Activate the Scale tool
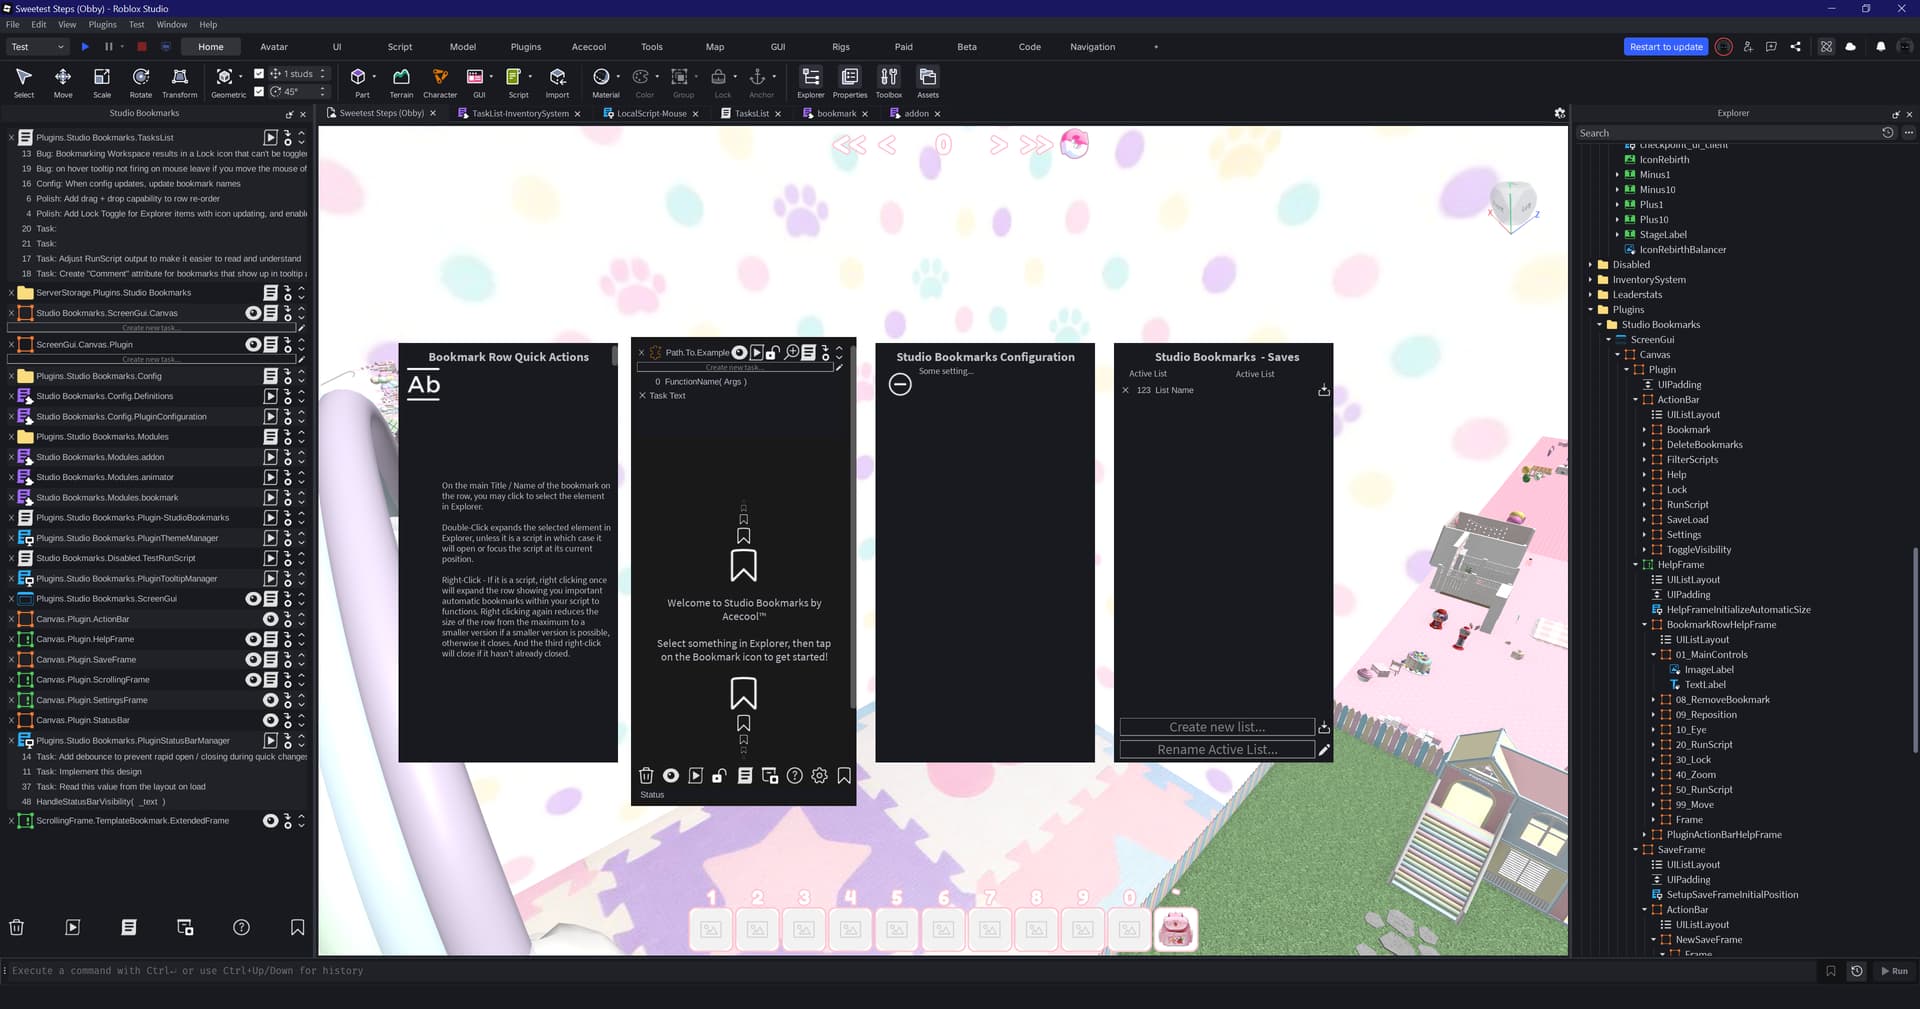This screenshot has width=1920, height=1009. click(x=102, y=82)
